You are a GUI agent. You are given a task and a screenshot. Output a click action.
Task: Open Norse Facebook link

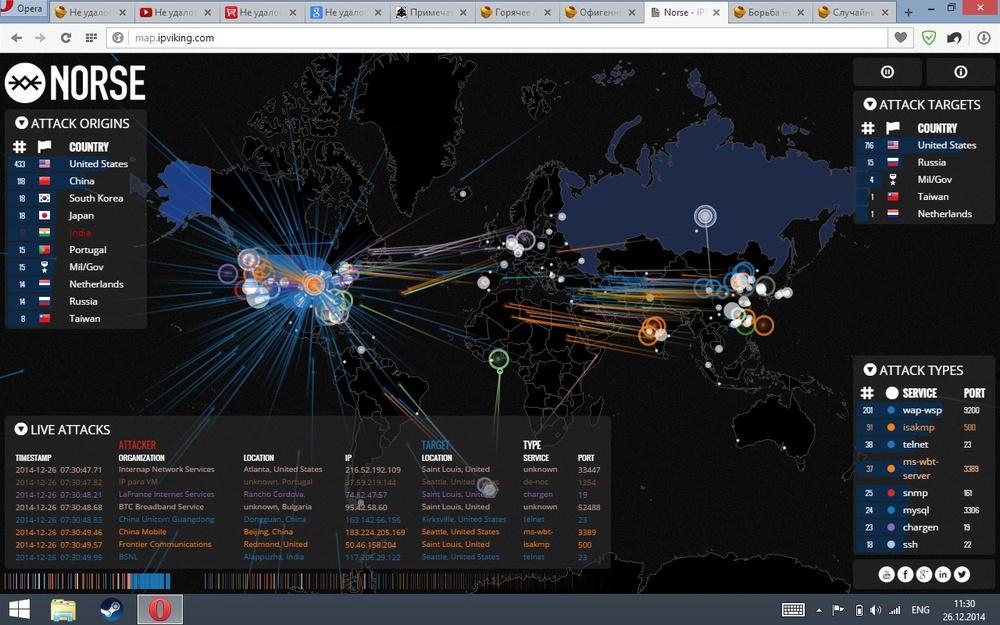pos(906,574)
